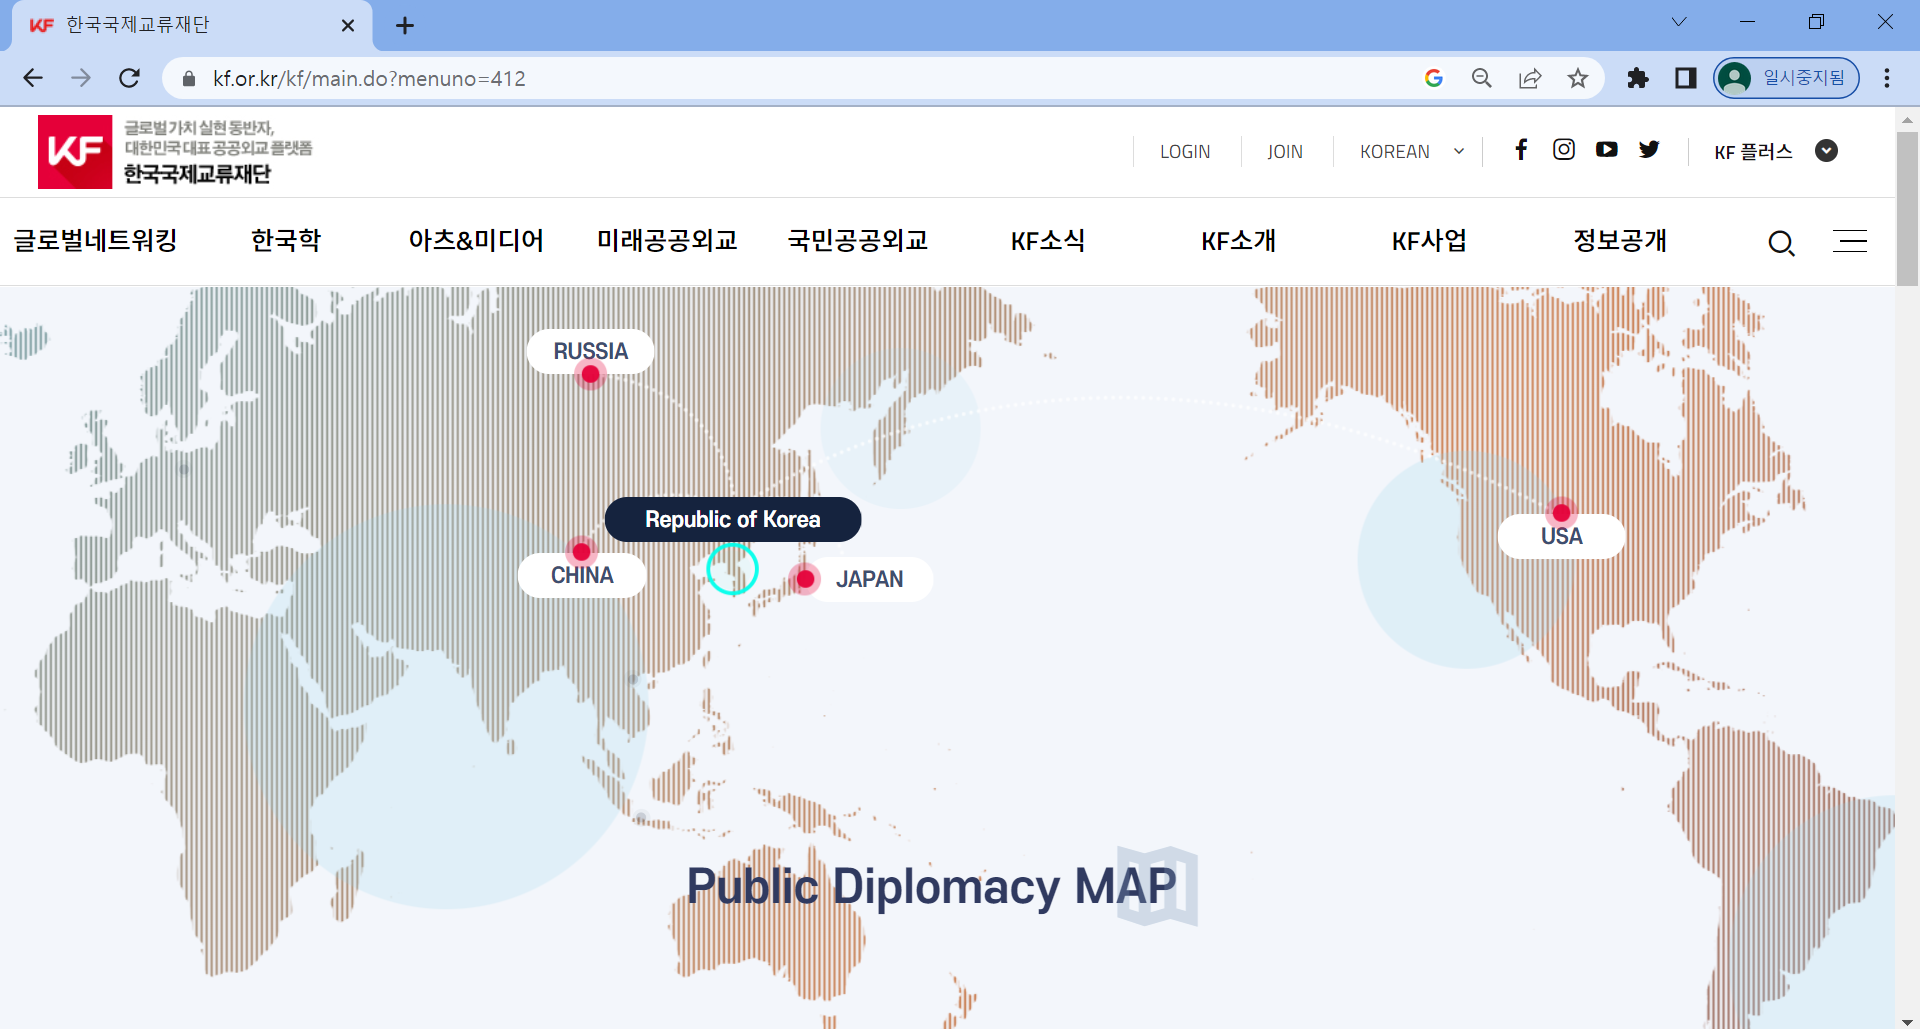This screenshot has height=1029, width=1920.
Task: Visit the KF Facebook page
Action: coord(1521,150)
